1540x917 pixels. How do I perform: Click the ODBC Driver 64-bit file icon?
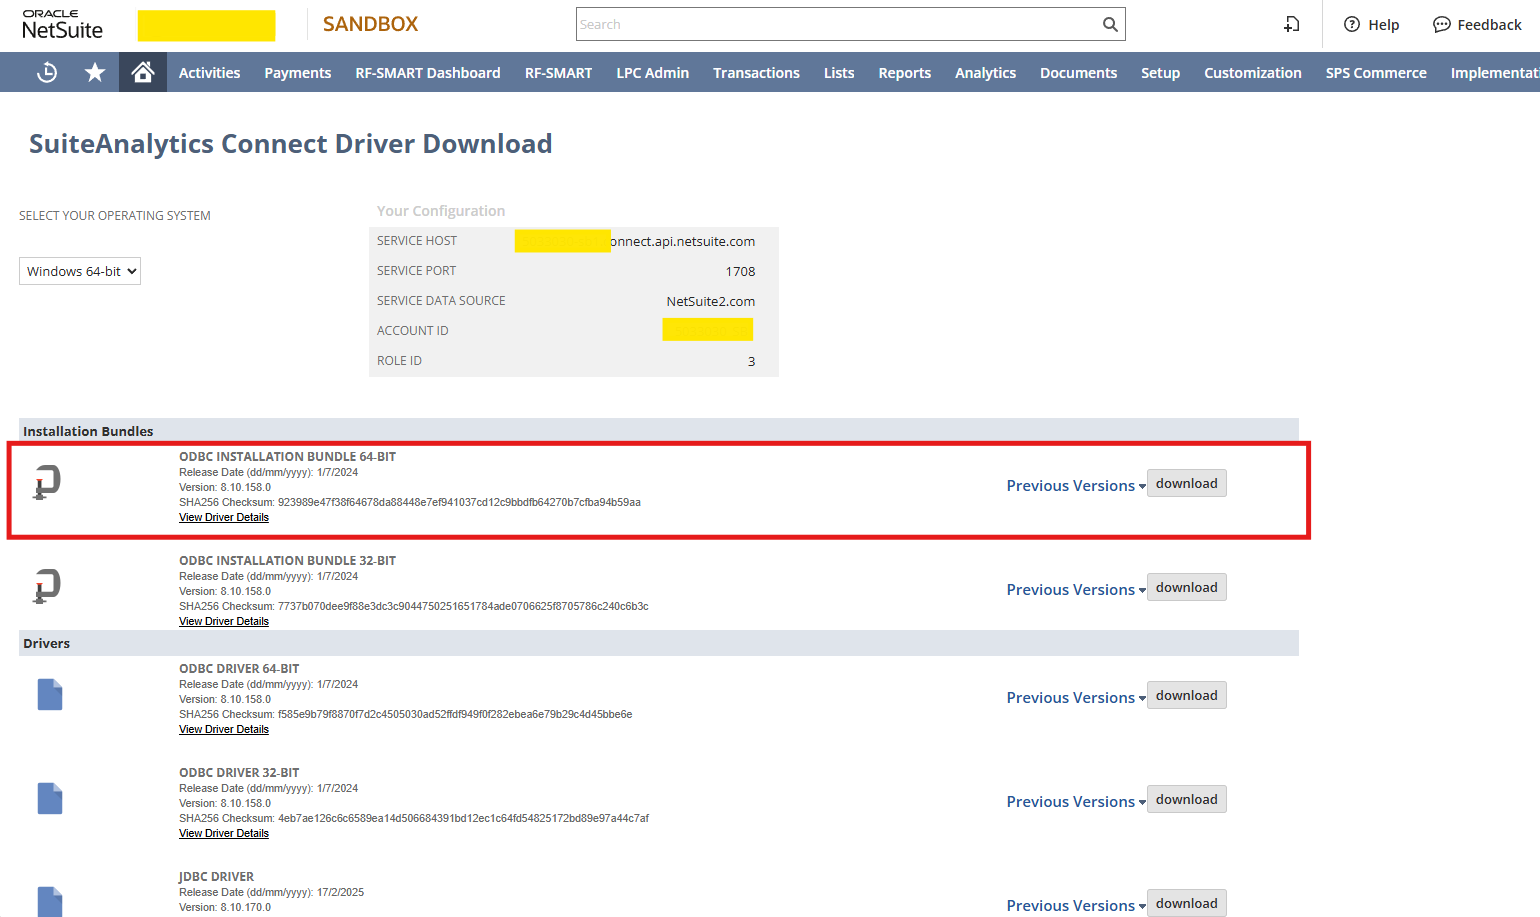[50, 694]
